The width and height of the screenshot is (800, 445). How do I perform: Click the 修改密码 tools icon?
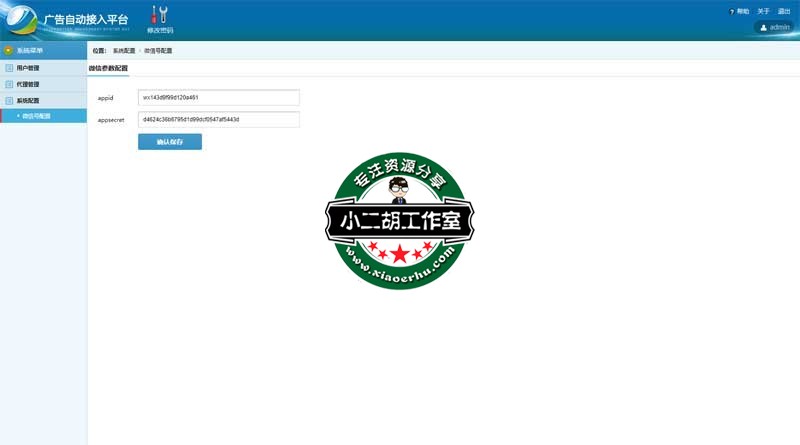click(159, 15)
